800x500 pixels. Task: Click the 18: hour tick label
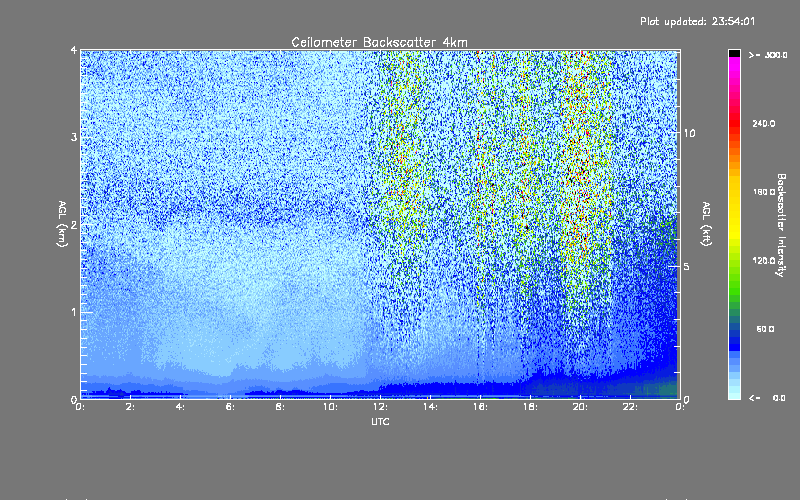click(x=530, y=407)
